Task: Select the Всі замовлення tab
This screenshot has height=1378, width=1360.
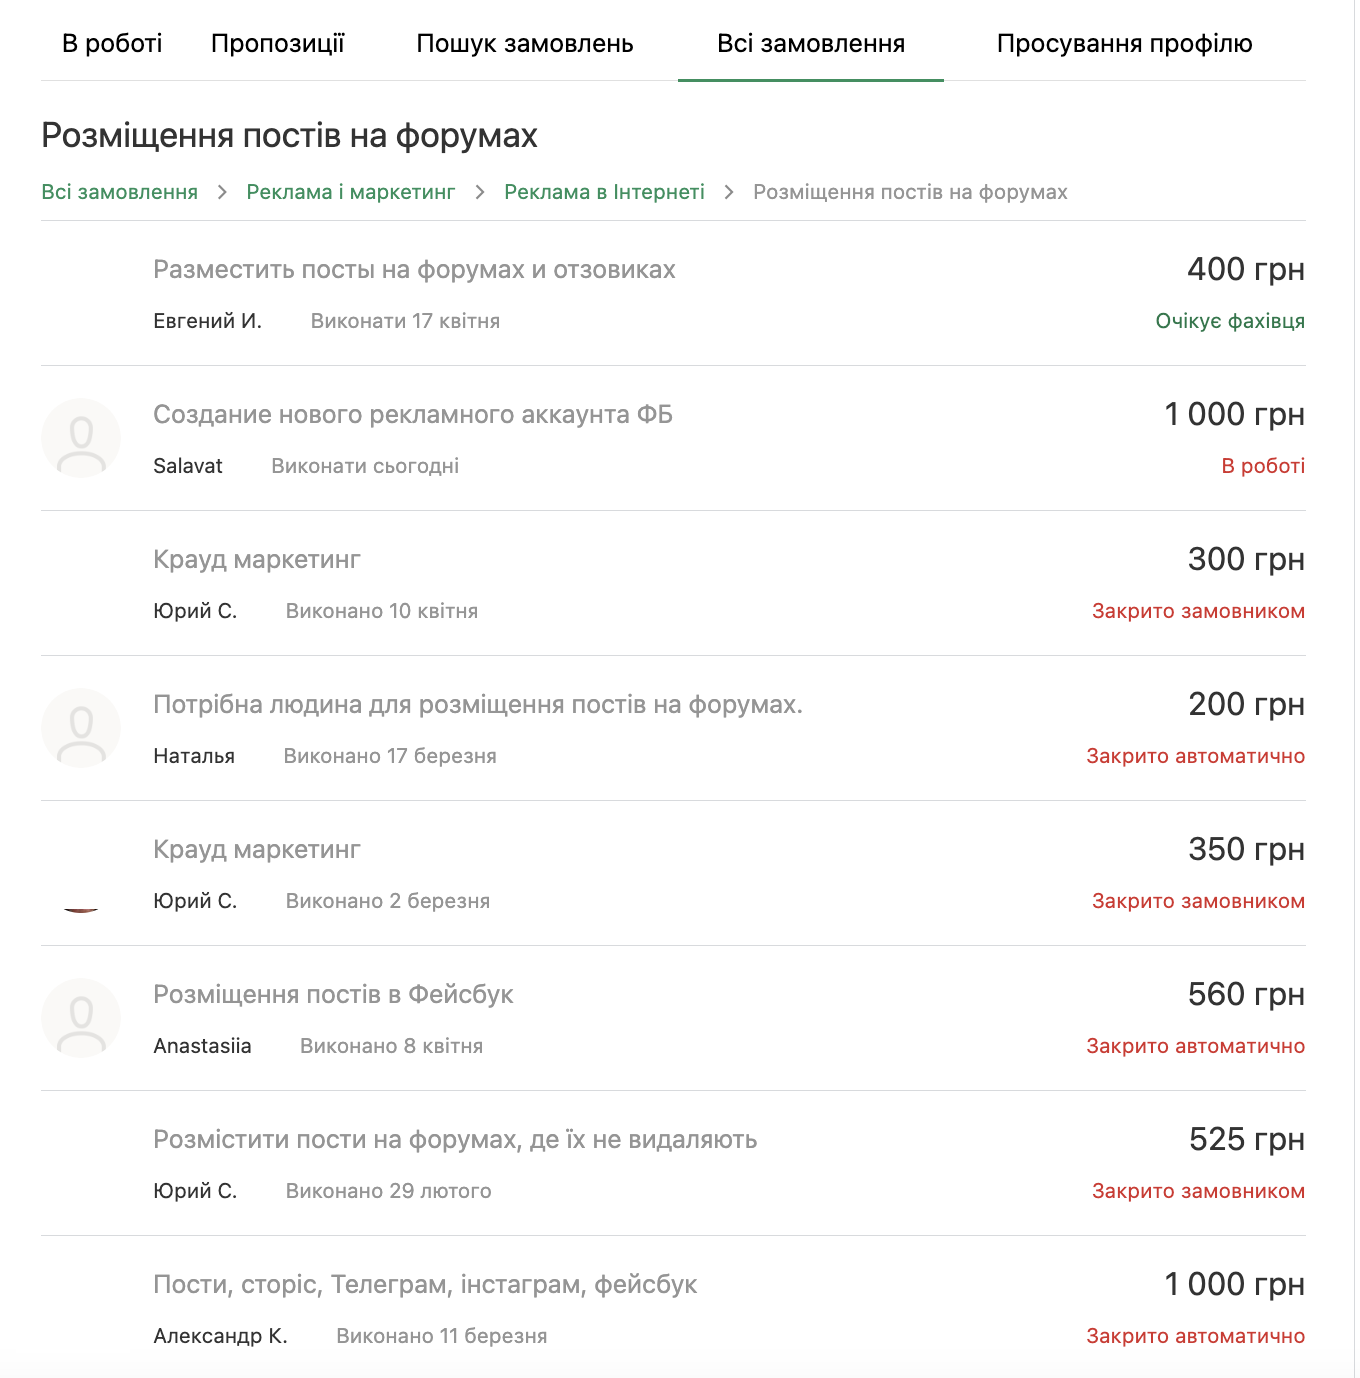Action: (x=811, y=43)
